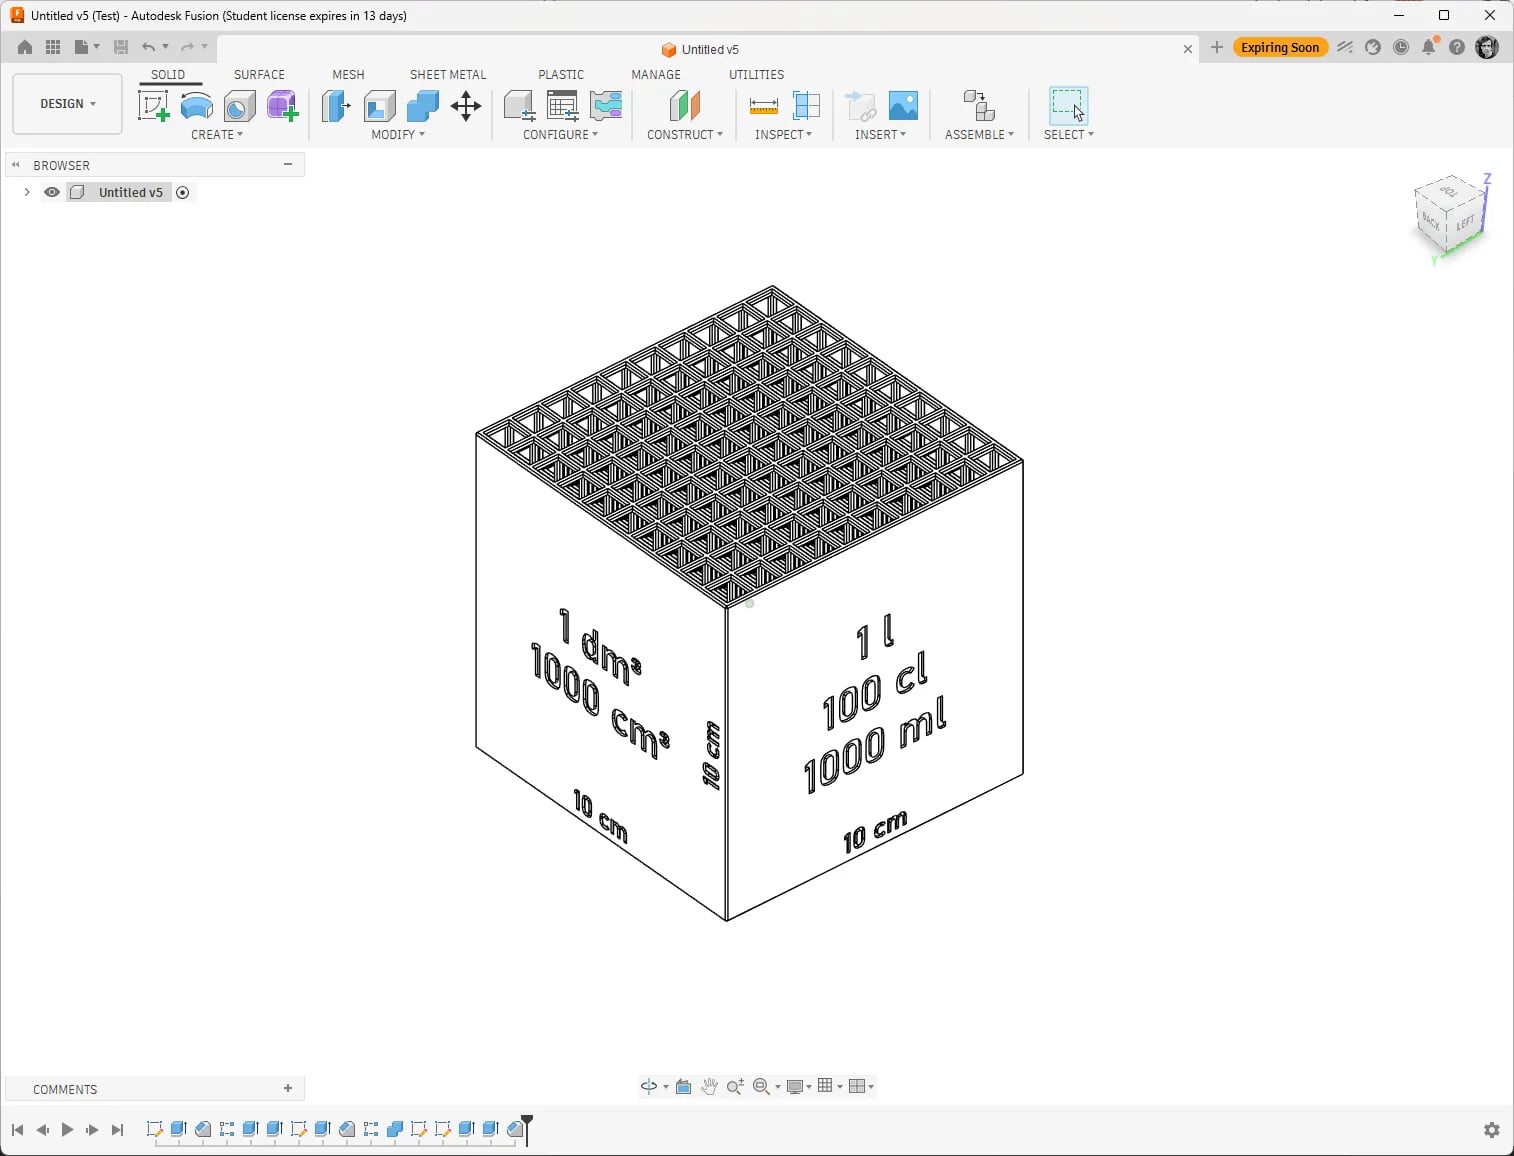Click the Orbit navigation icon
The image size is (1514, 1156).
649,1087
